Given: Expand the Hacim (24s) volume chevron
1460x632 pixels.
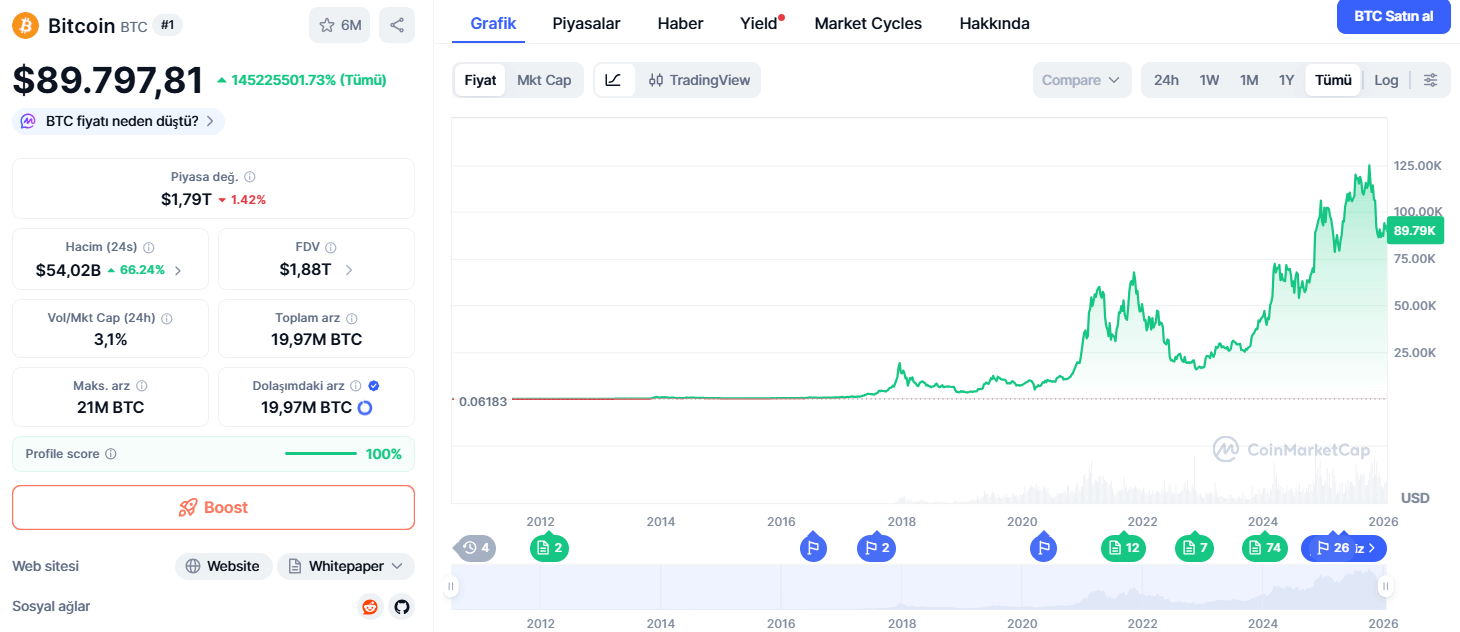Looking at the screenshot, I should coord(178,270).
